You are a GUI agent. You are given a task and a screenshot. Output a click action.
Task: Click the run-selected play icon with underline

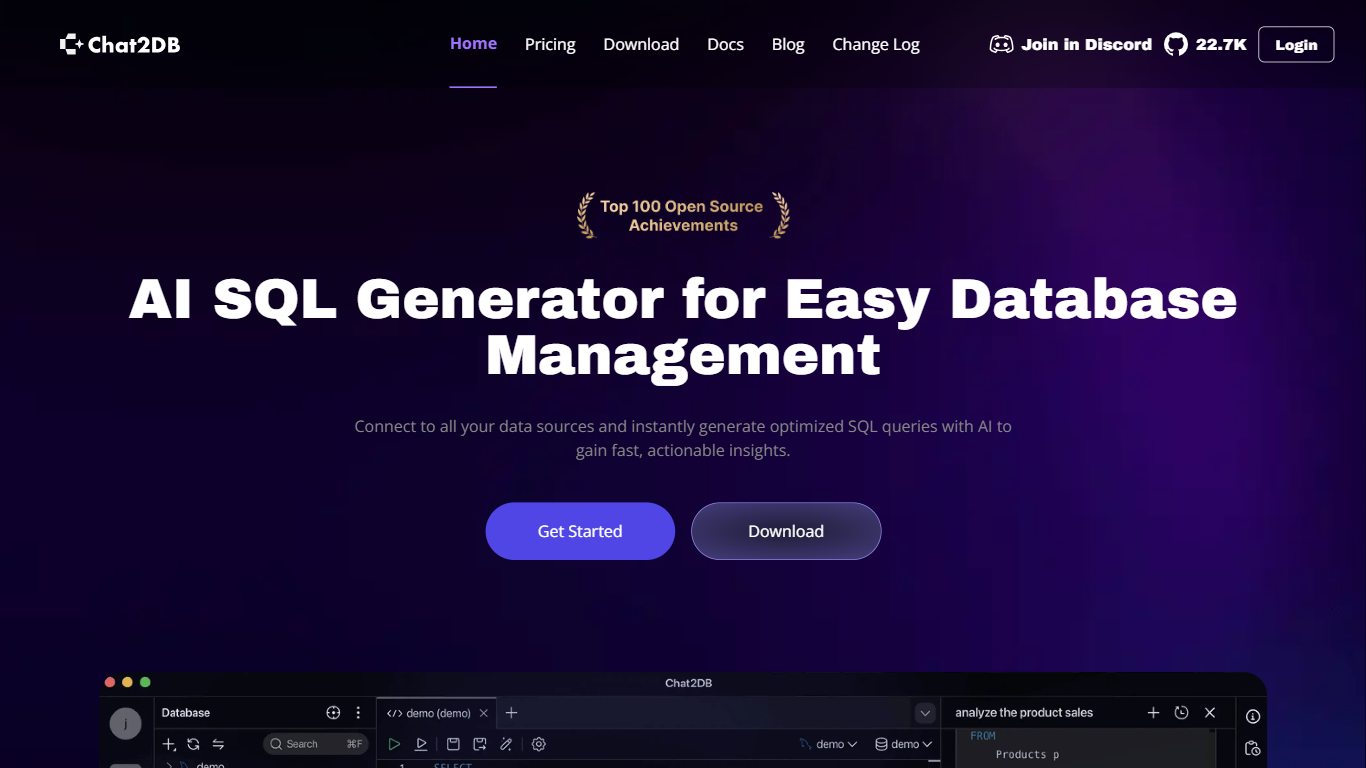point(422,744)
